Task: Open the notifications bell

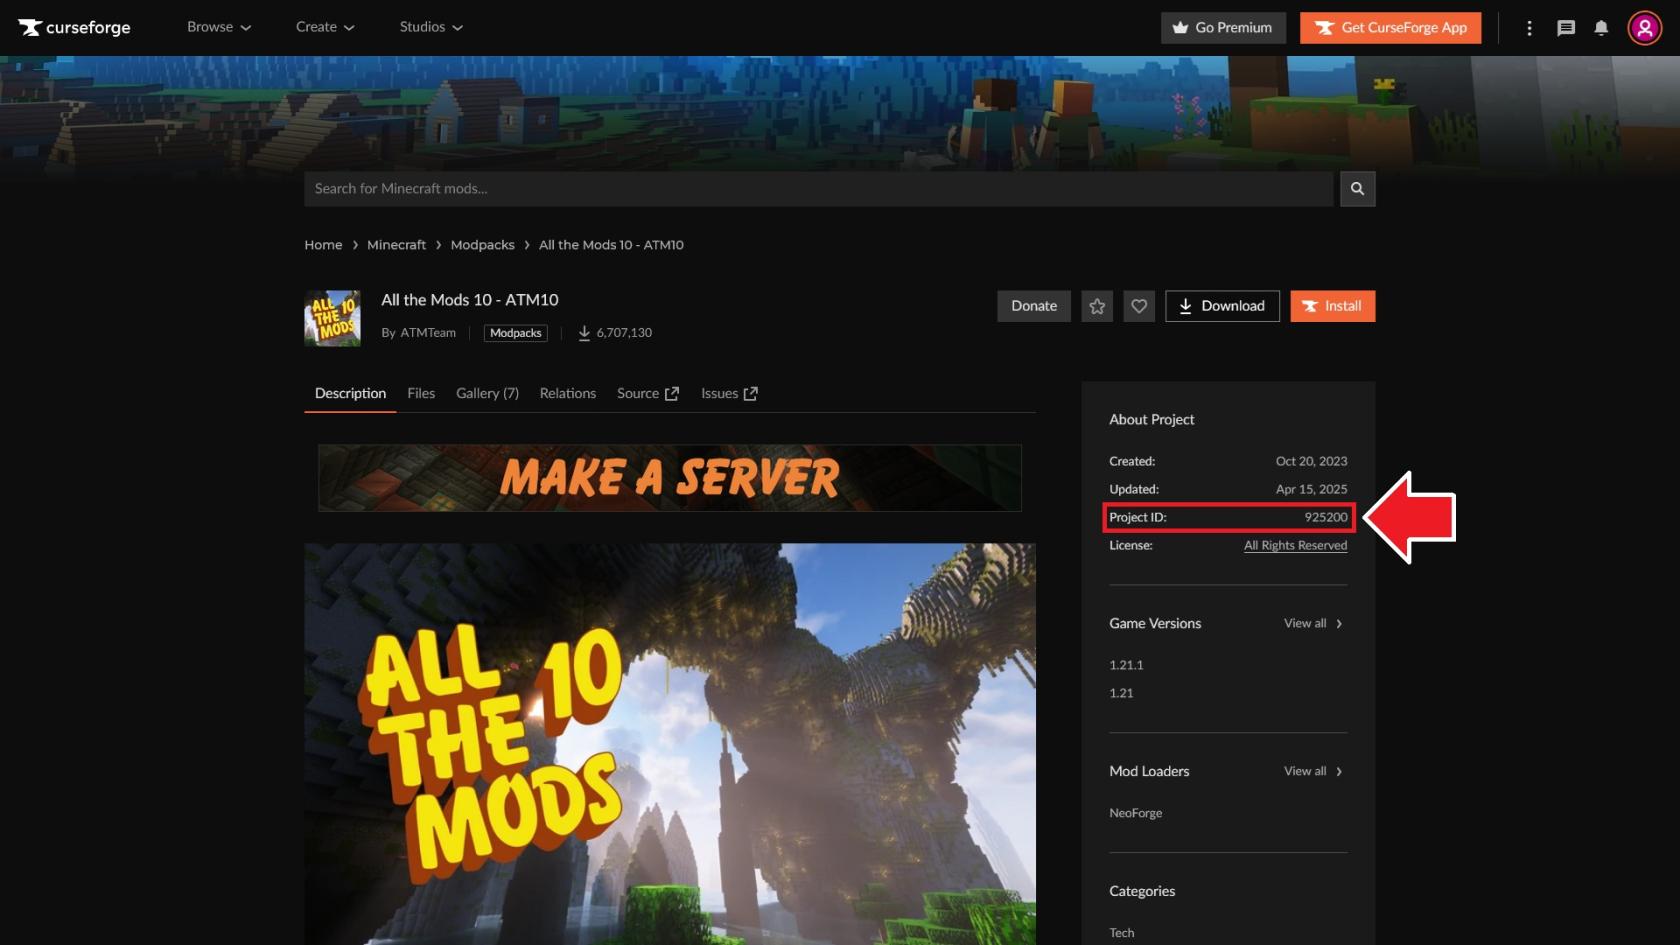Action: click(1601, 28)
